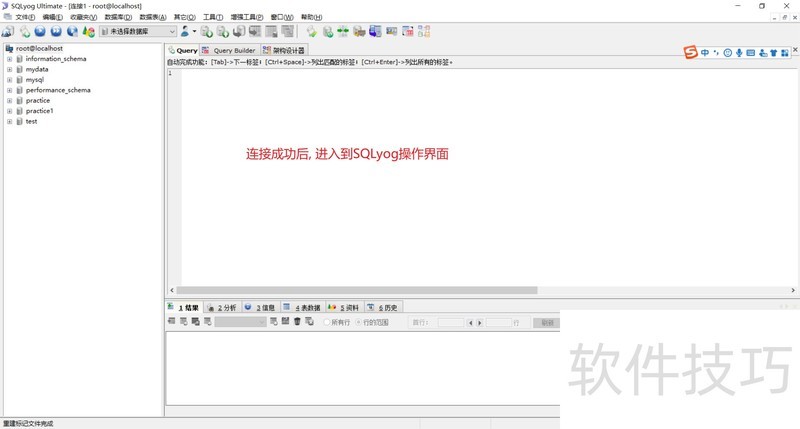The height and width of the screenshot is (429, 800).
Task: Click the next-page arrow beside 首行
Action: pyautogui.click(x=480, y=323)
